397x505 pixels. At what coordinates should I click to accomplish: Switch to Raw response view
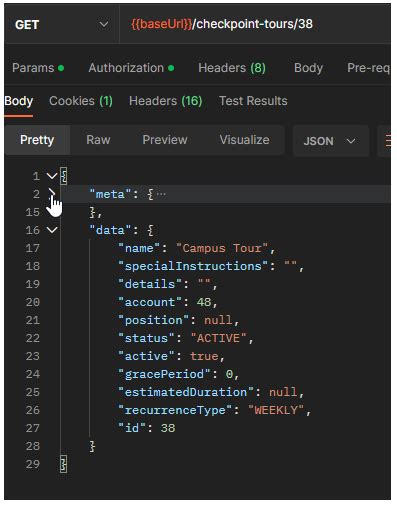pyautogui.click(x=98, y=140)
